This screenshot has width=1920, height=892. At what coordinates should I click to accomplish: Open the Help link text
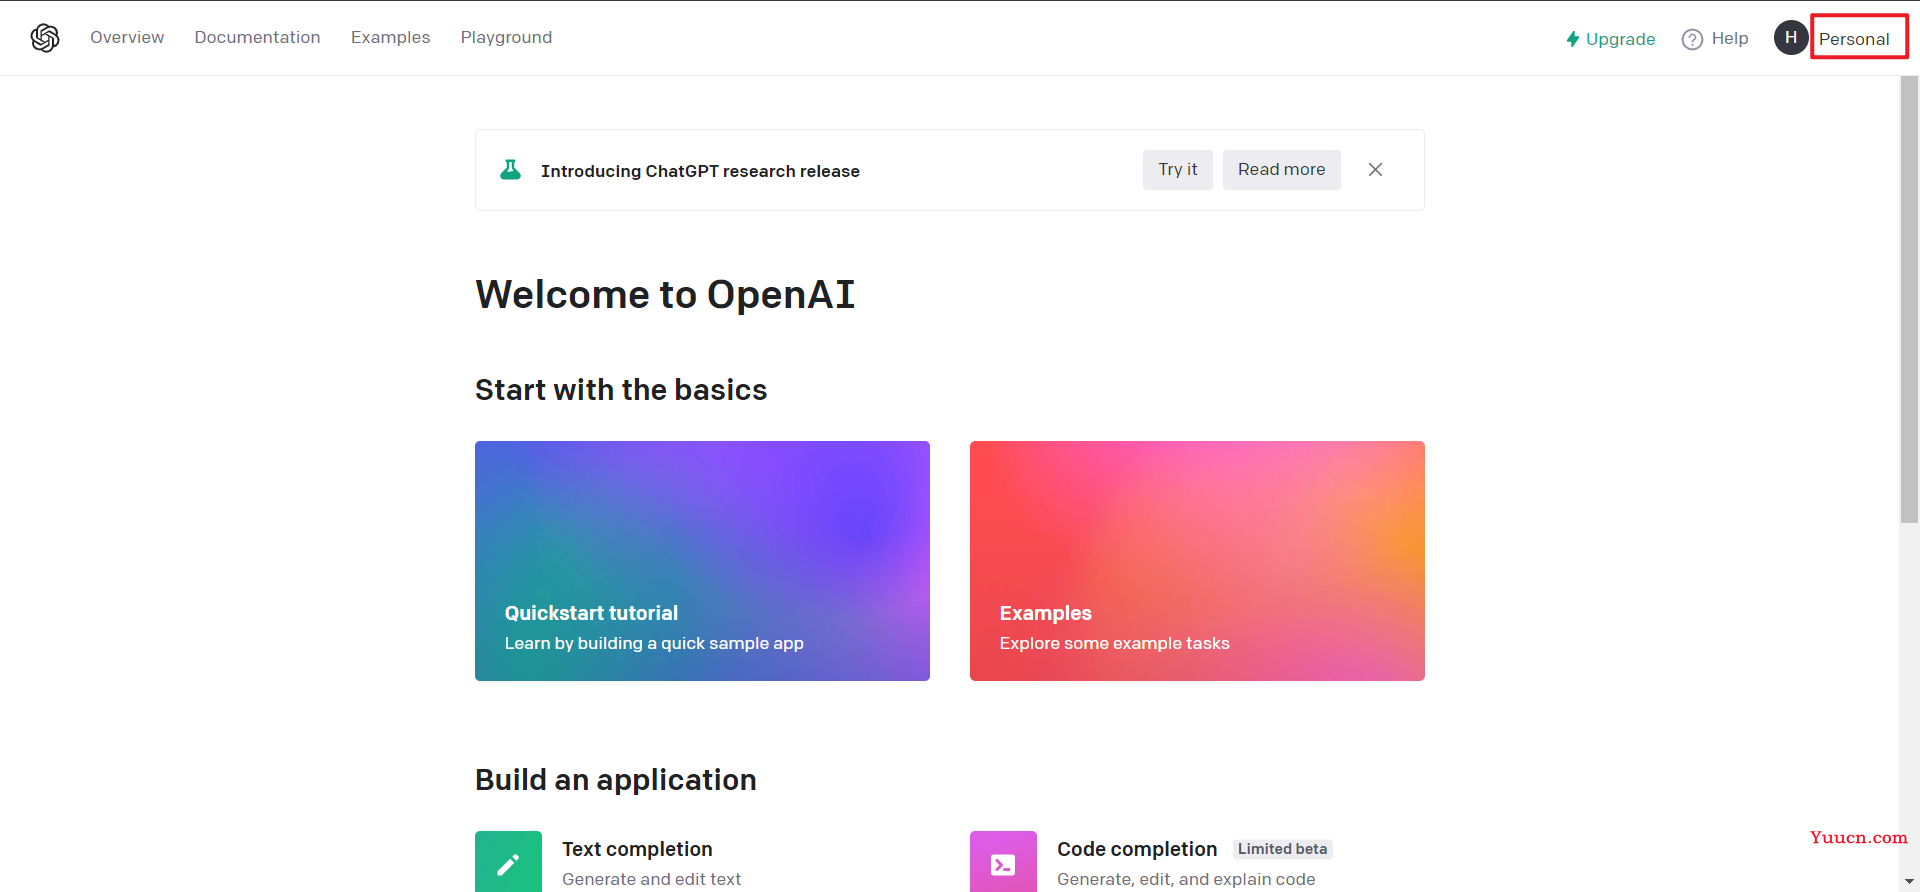(x=1730, y=38)
